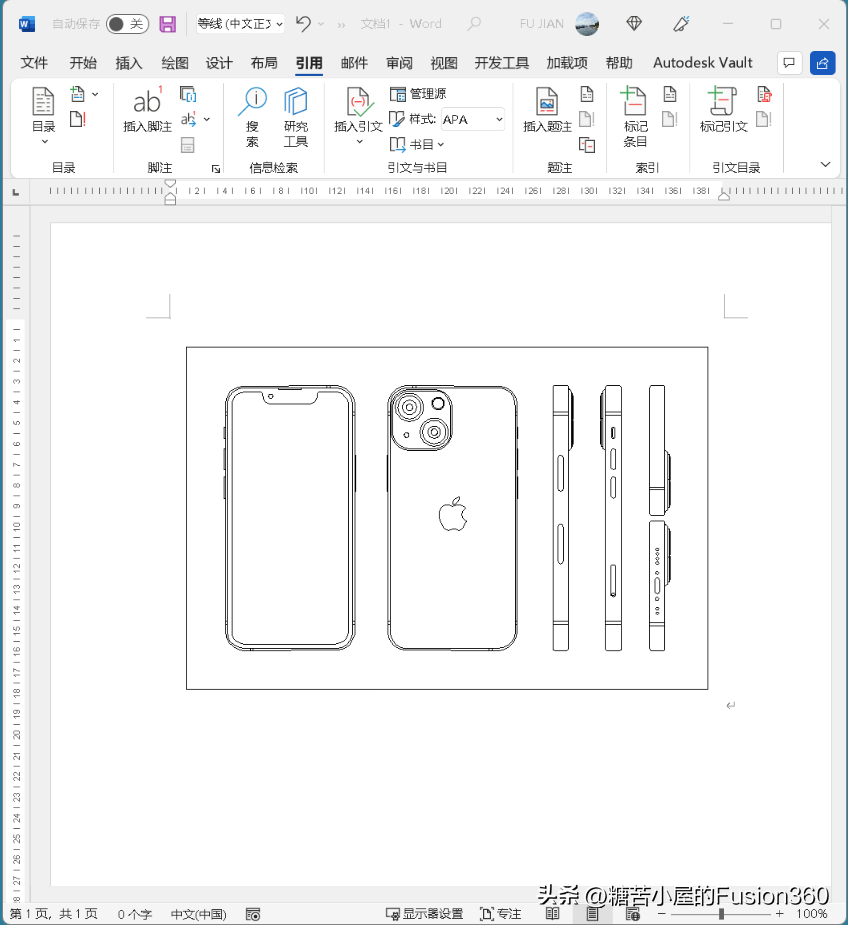848x925 pixels.
Task: Switch to the 加载项 Add-ins tab
Action: 567,63
